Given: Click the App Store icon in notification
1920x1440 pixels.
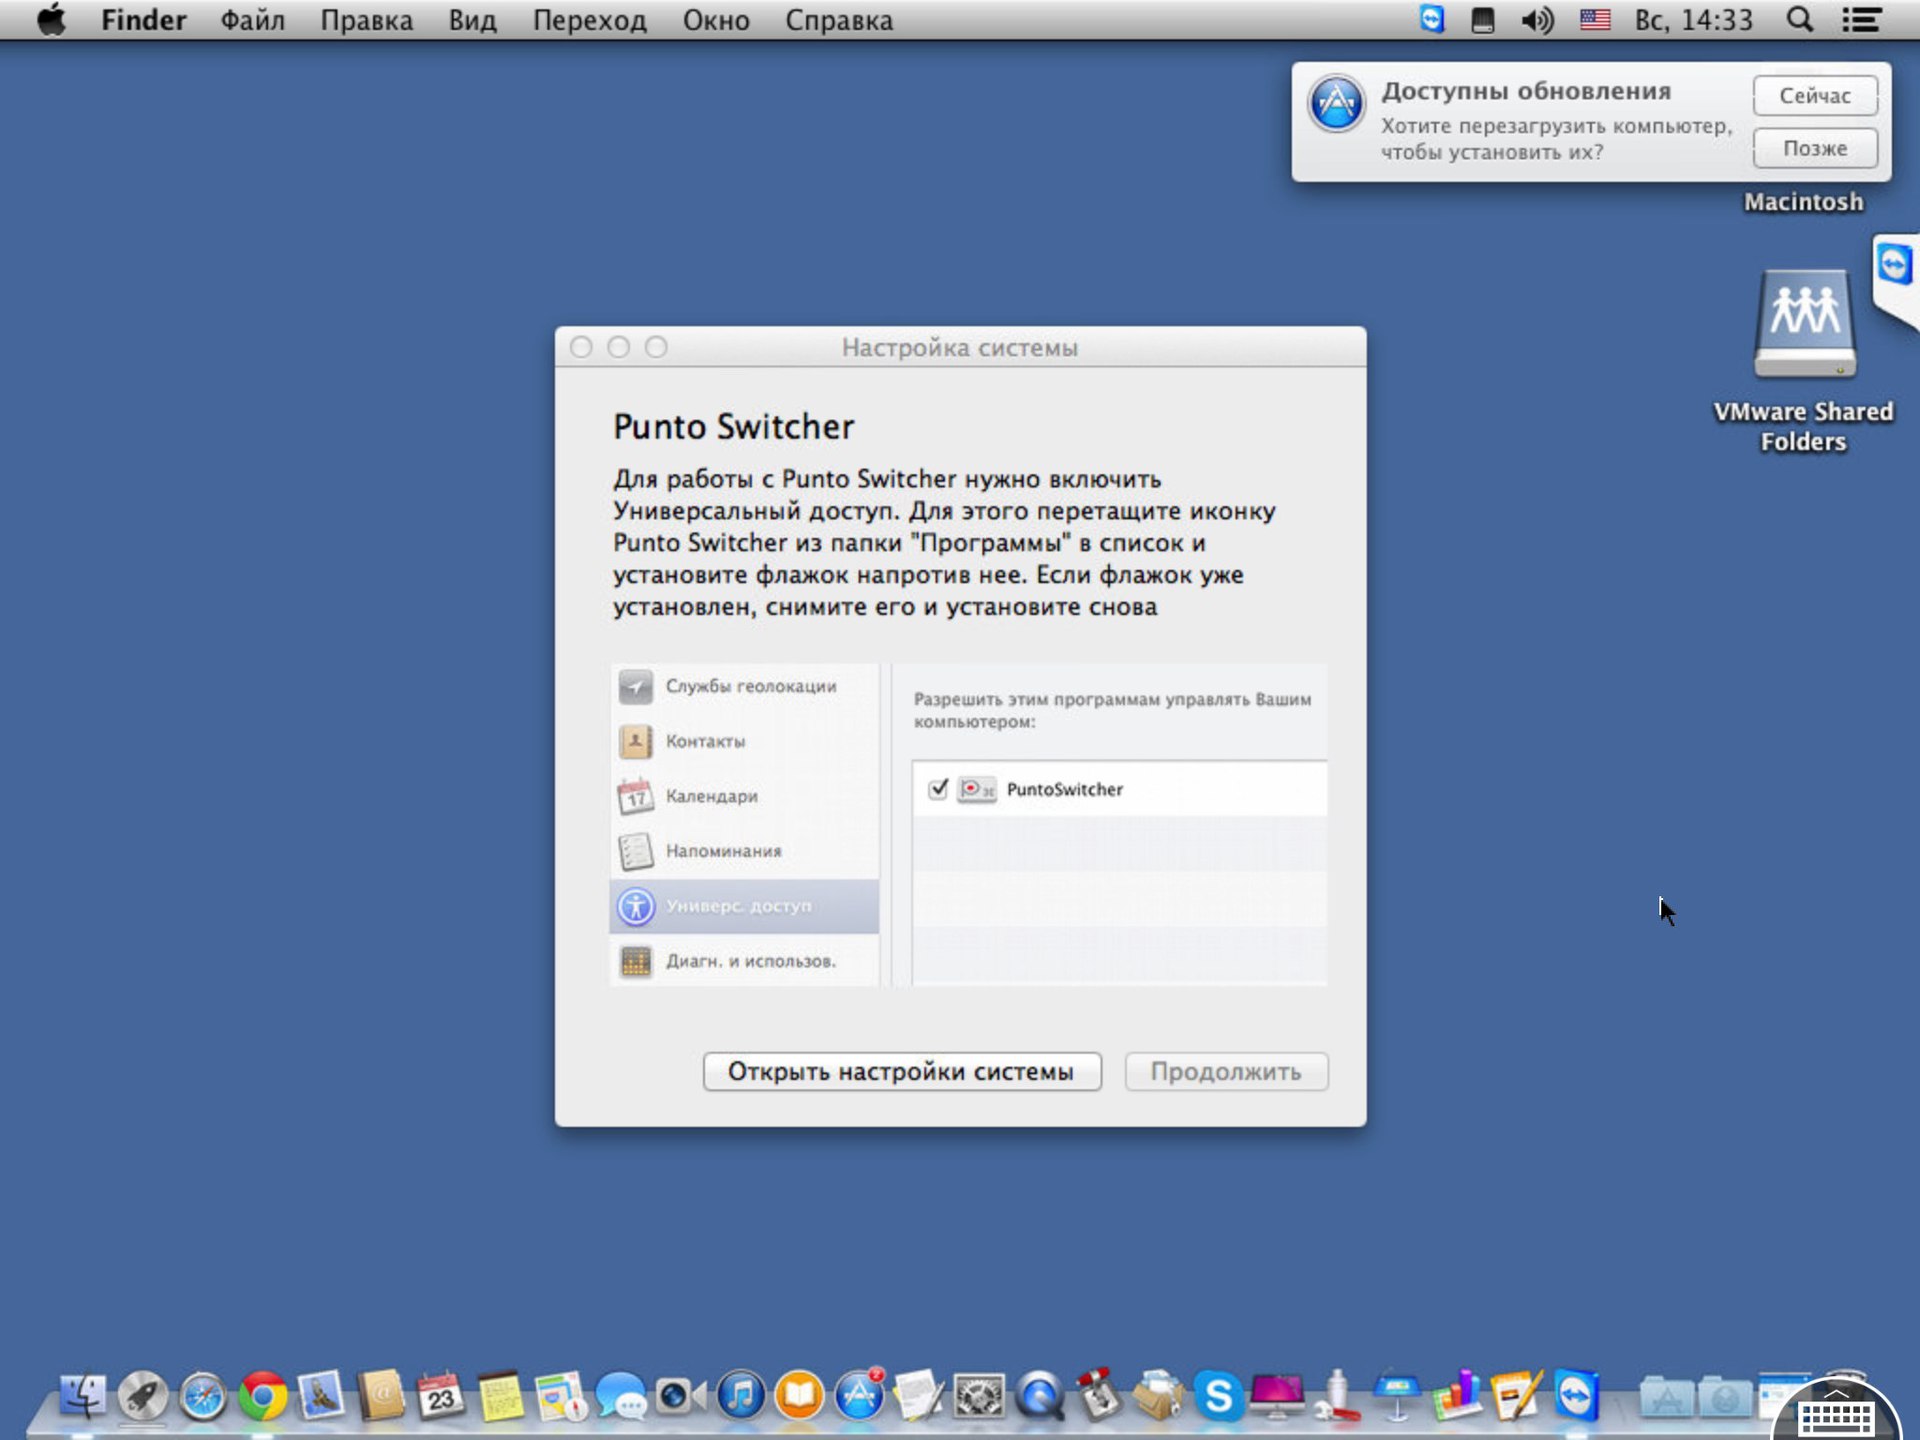Looking at the screenshot, I should pos(1337,103).
